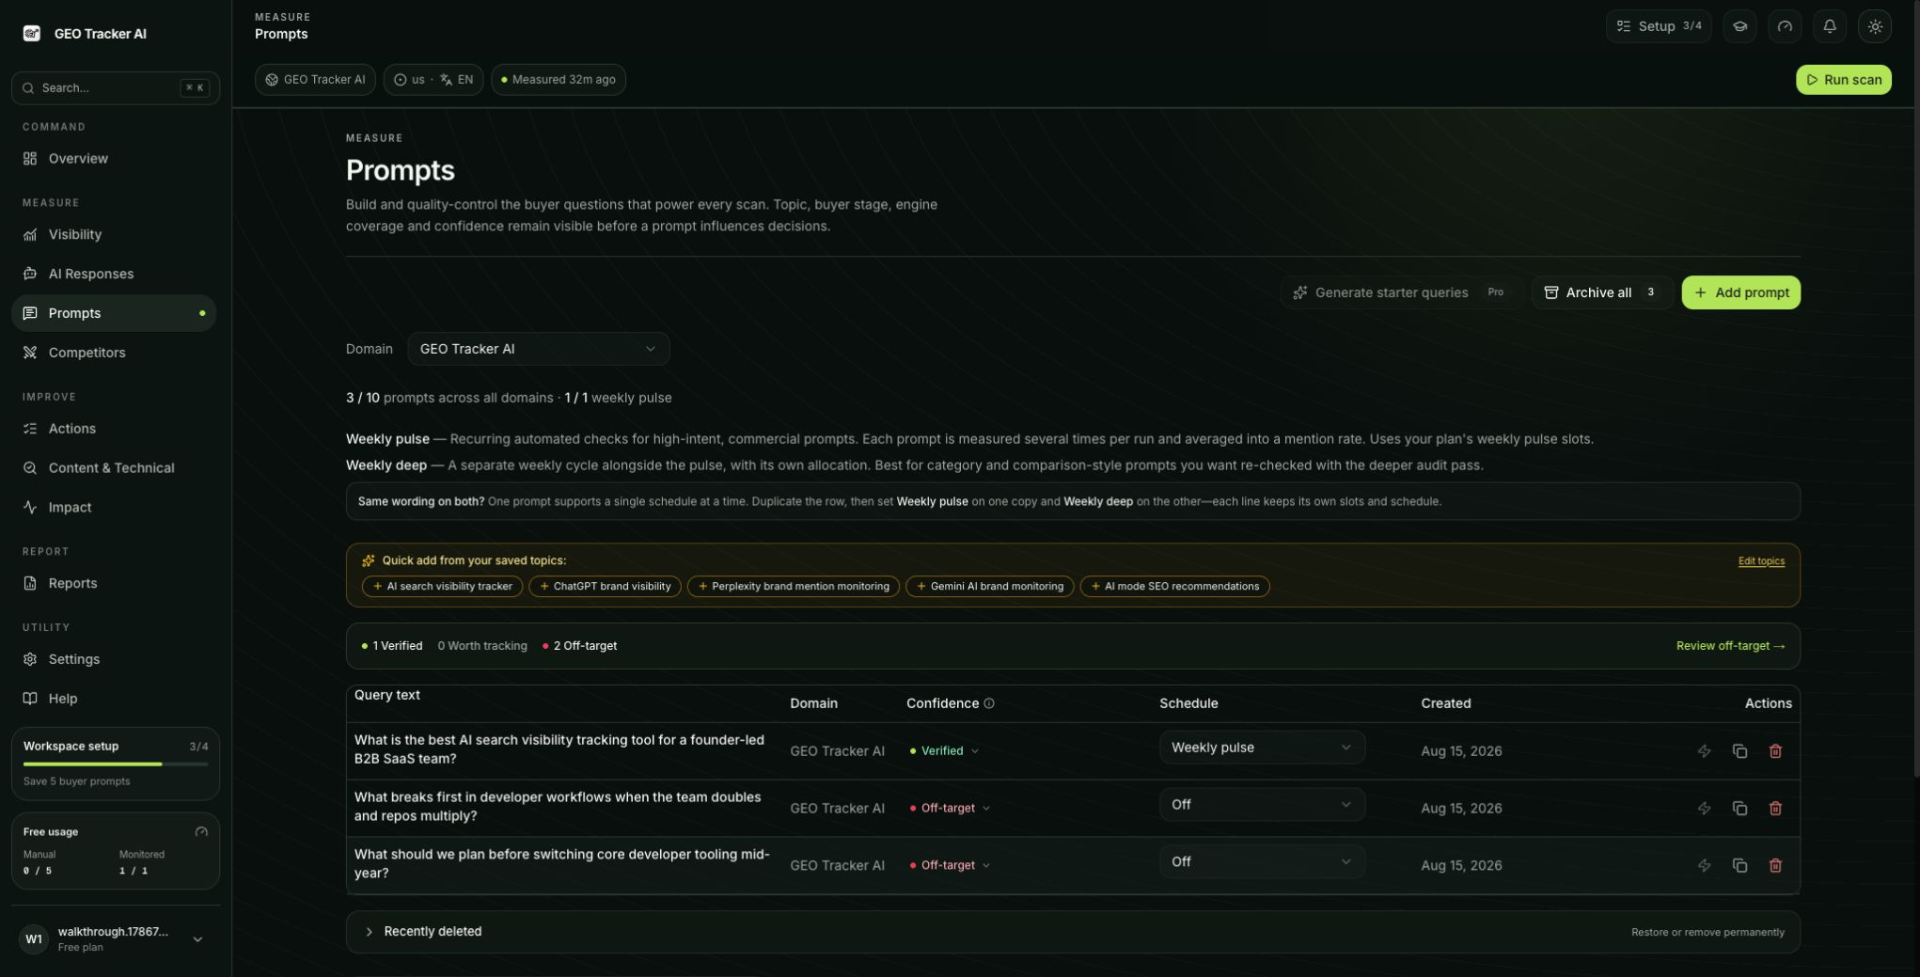Screen dimensions: 1920x977
Task: Open the schedule dropdown for mid-year tooling prompt
Action: (1262, 861)
